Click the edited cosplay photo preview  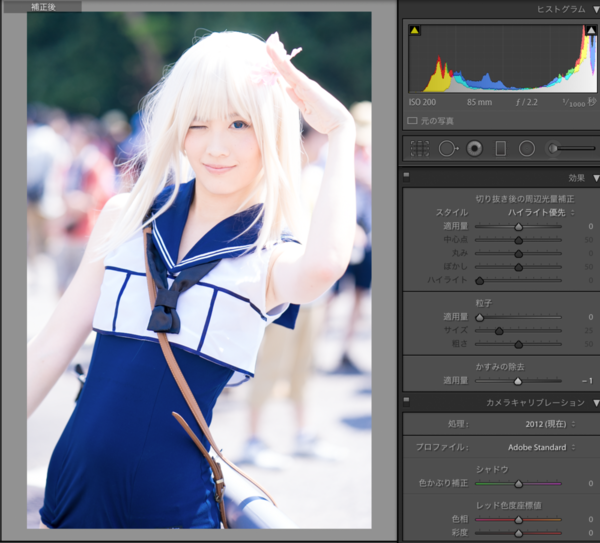(x=199, y=270)
